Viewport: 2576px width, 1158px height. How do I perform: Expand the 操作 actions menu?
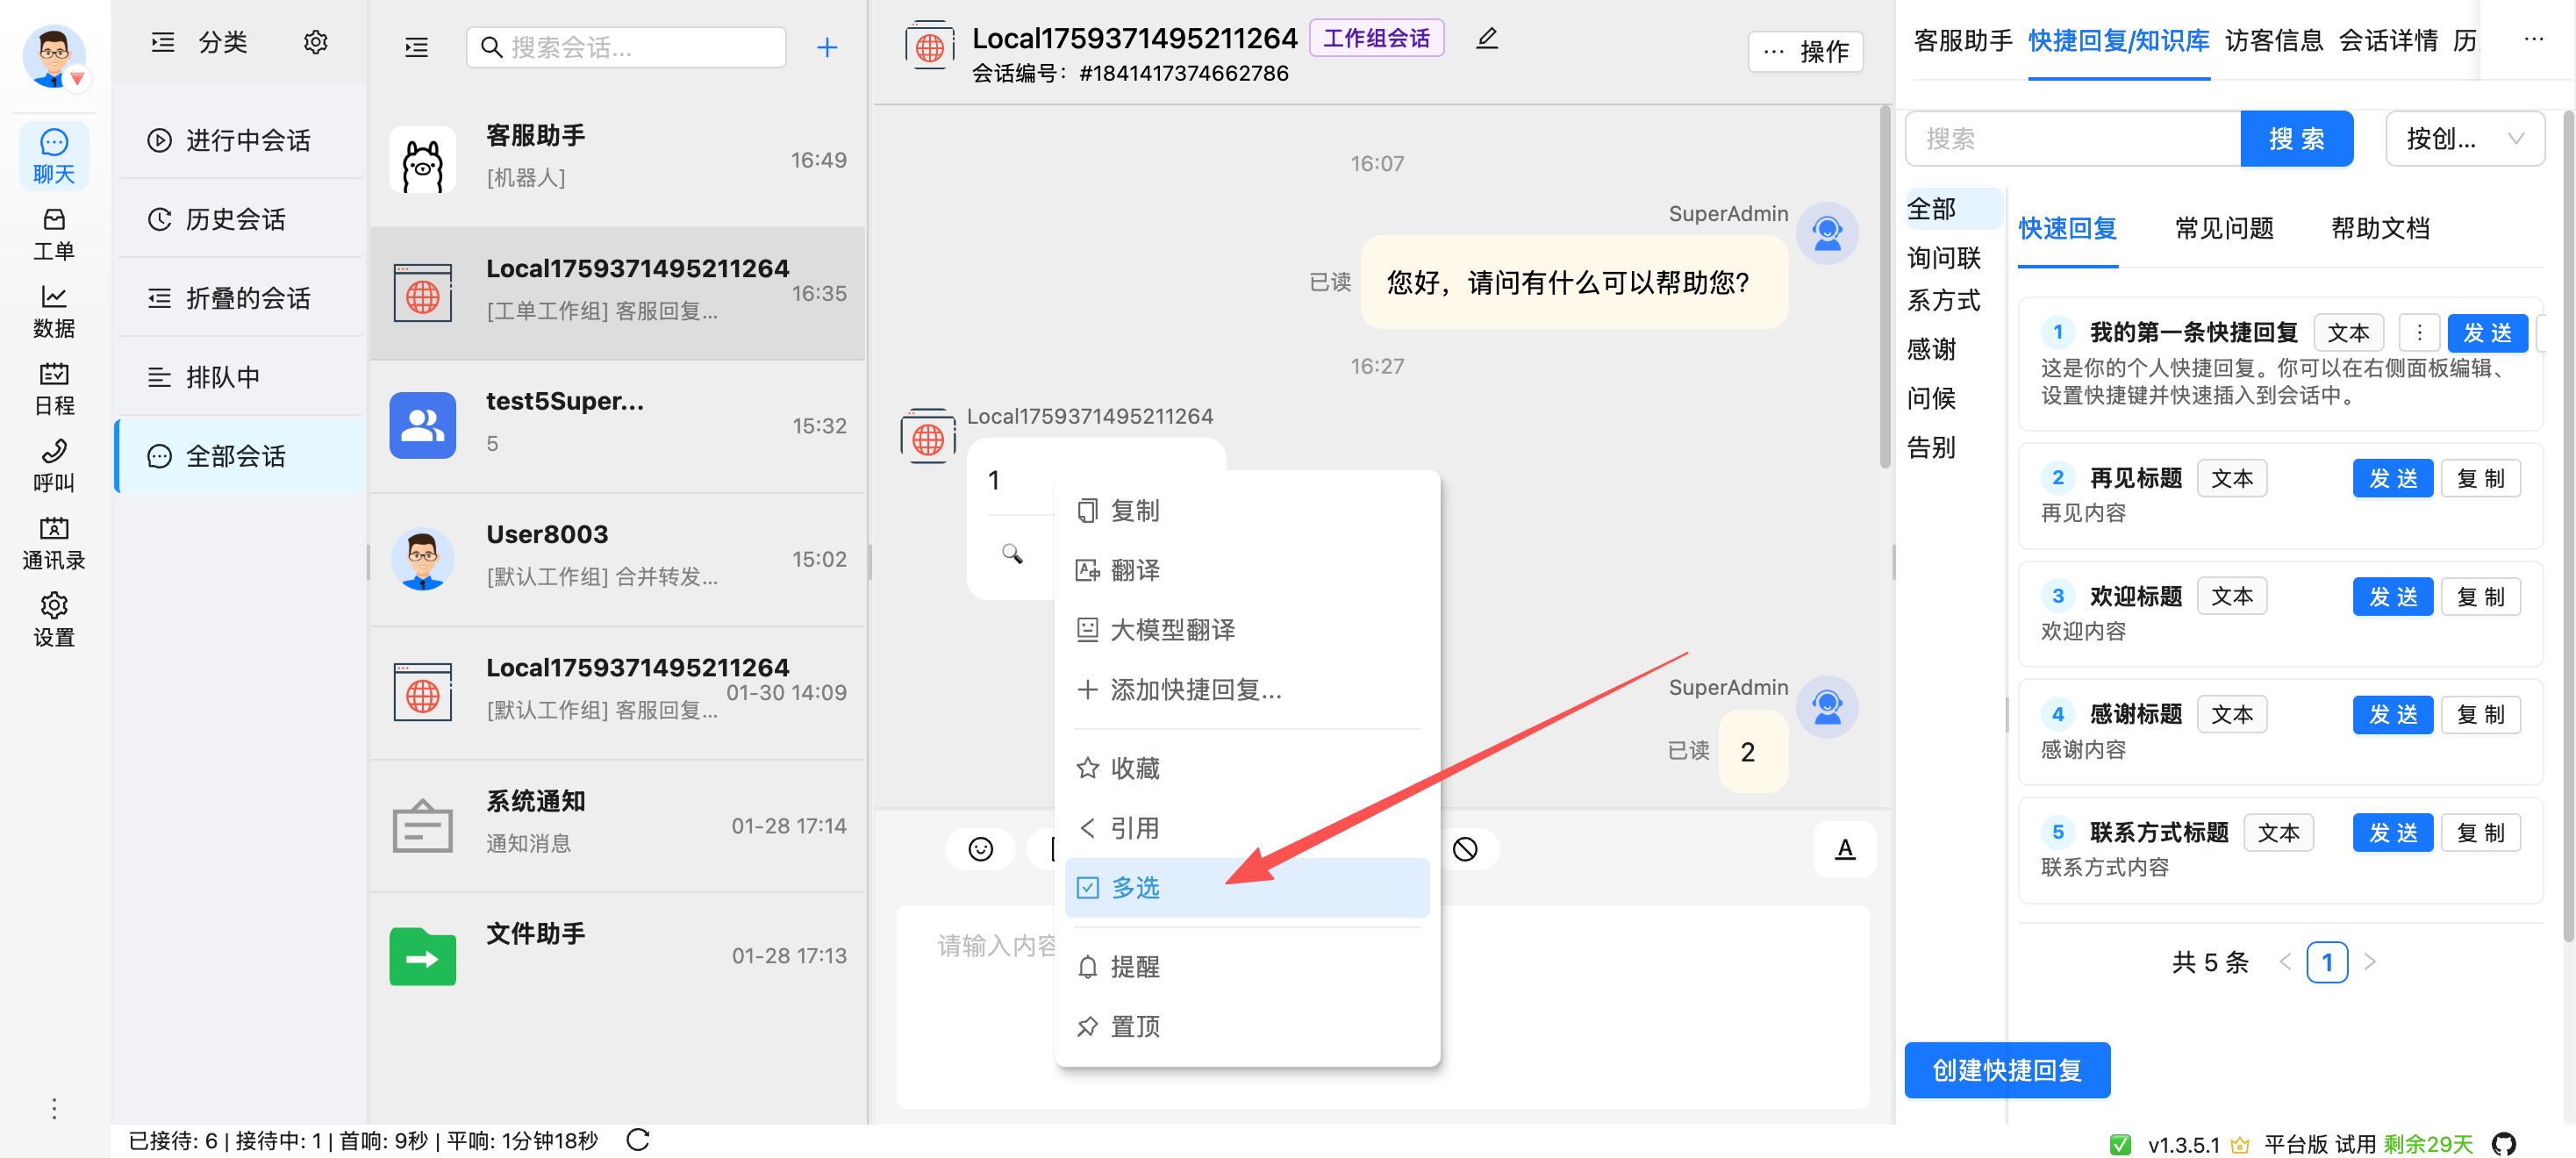(x=1805, y=52)
